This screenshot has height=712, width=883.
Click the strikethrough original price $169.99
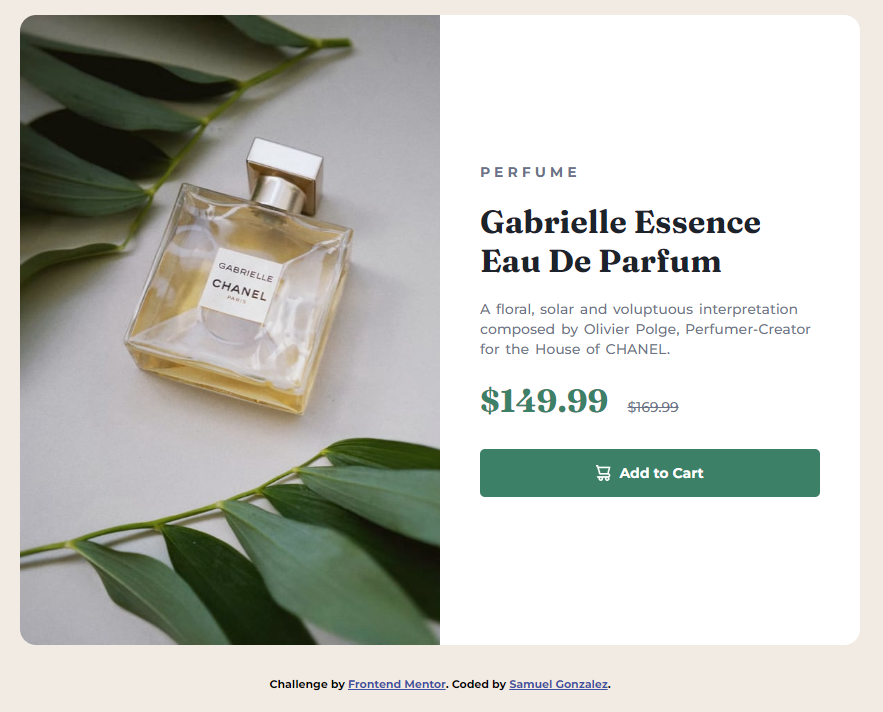point(653,407)
